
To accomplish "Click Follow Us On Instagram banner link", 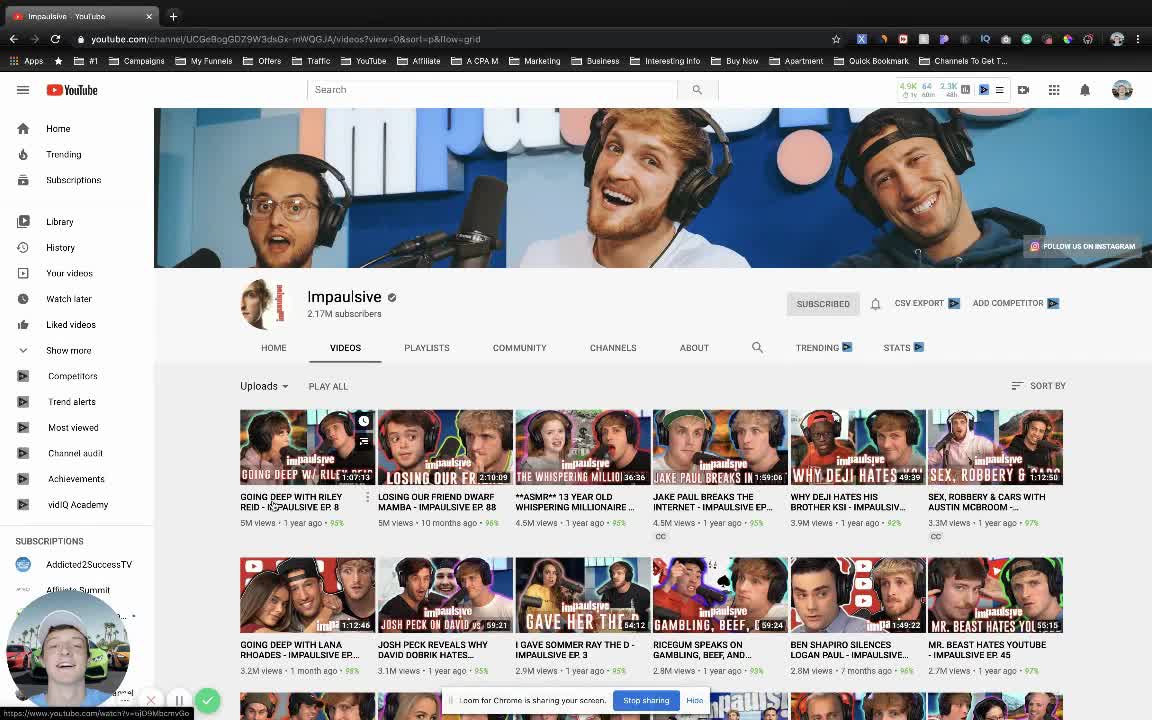I will (x=1082, y=247).
